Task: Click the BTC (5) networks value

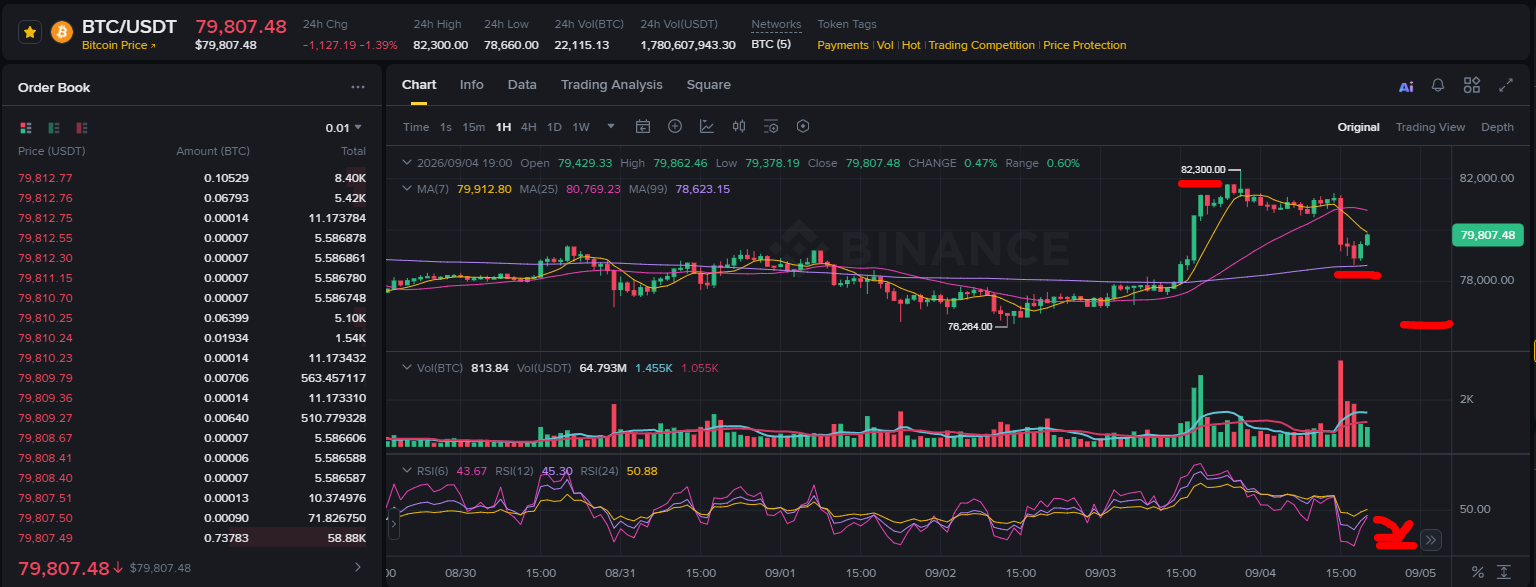Action: [x=771, y=45]
